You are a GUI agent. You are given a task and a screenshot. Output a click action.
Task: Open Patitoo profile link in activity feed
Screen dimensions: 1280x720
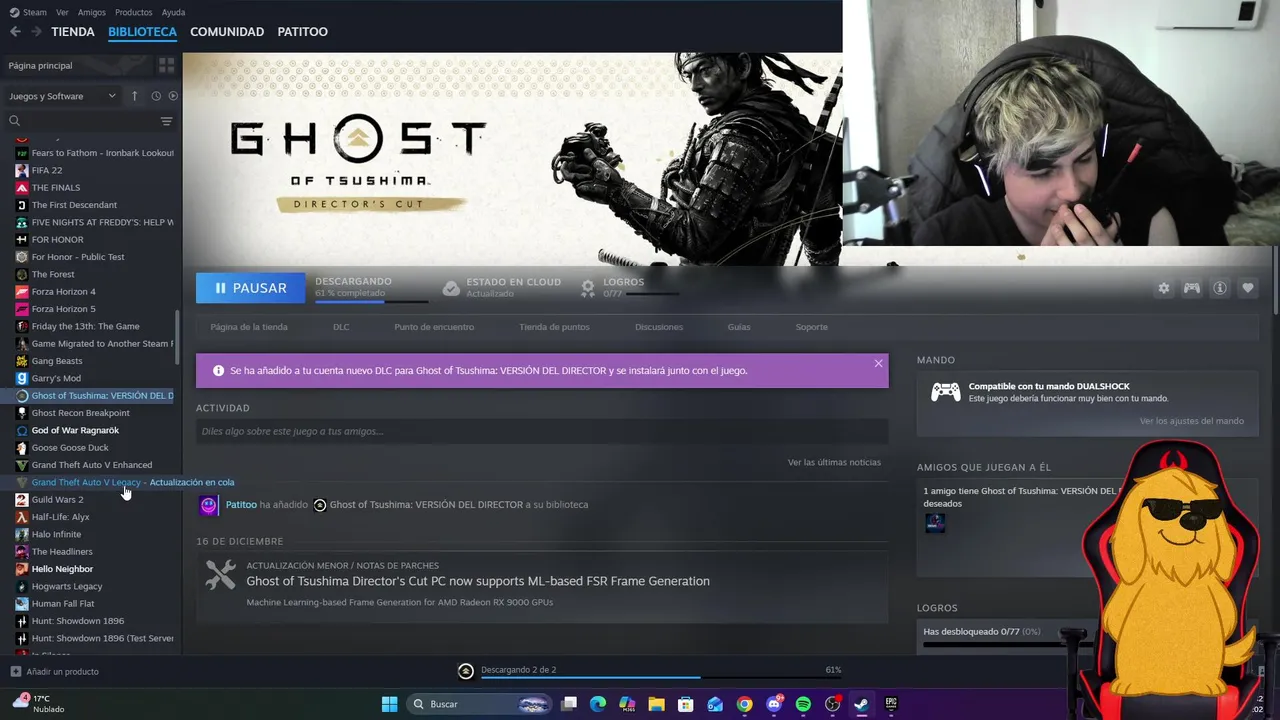tap(241, 505)
